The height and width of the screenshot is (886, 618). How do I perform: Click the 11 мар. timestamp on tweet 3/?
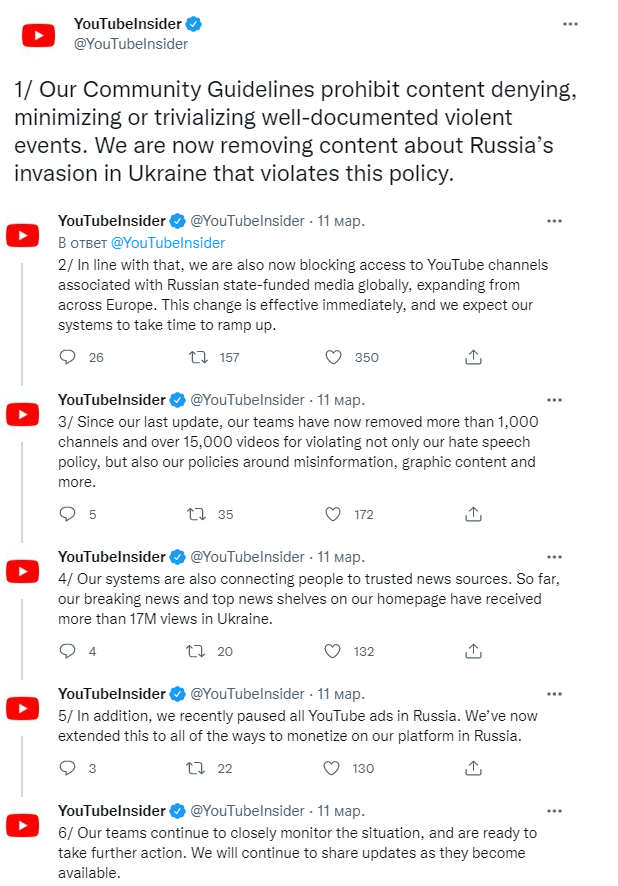pos(341,400)
